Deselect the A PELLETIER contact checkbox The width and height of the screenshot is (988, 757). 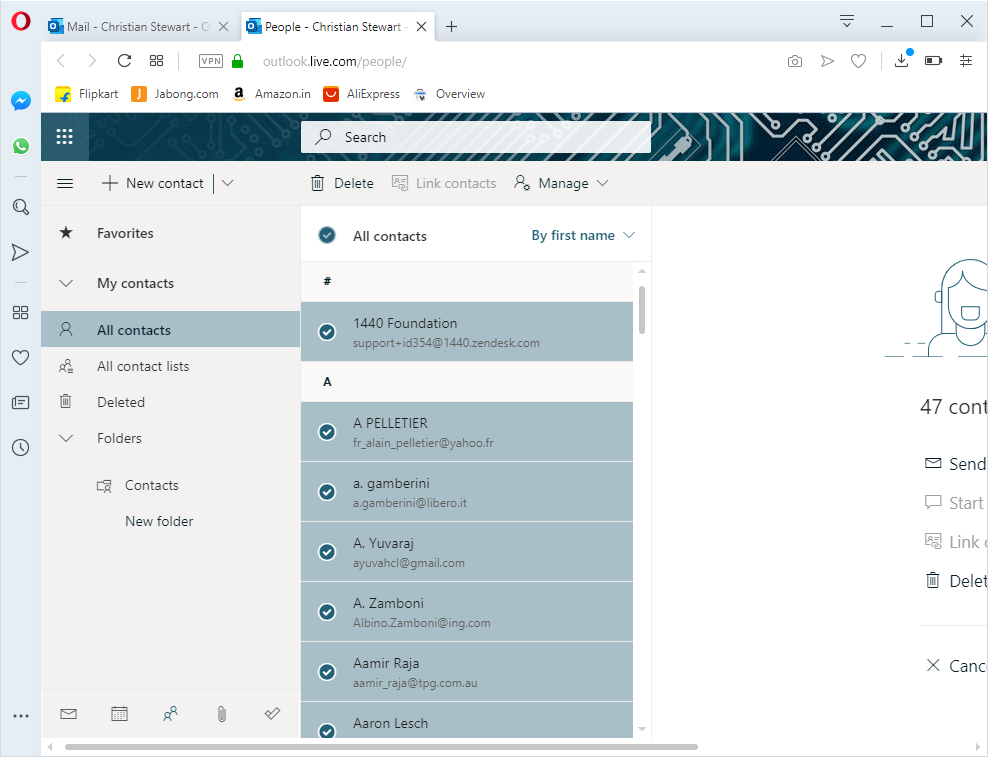(327, 432)
